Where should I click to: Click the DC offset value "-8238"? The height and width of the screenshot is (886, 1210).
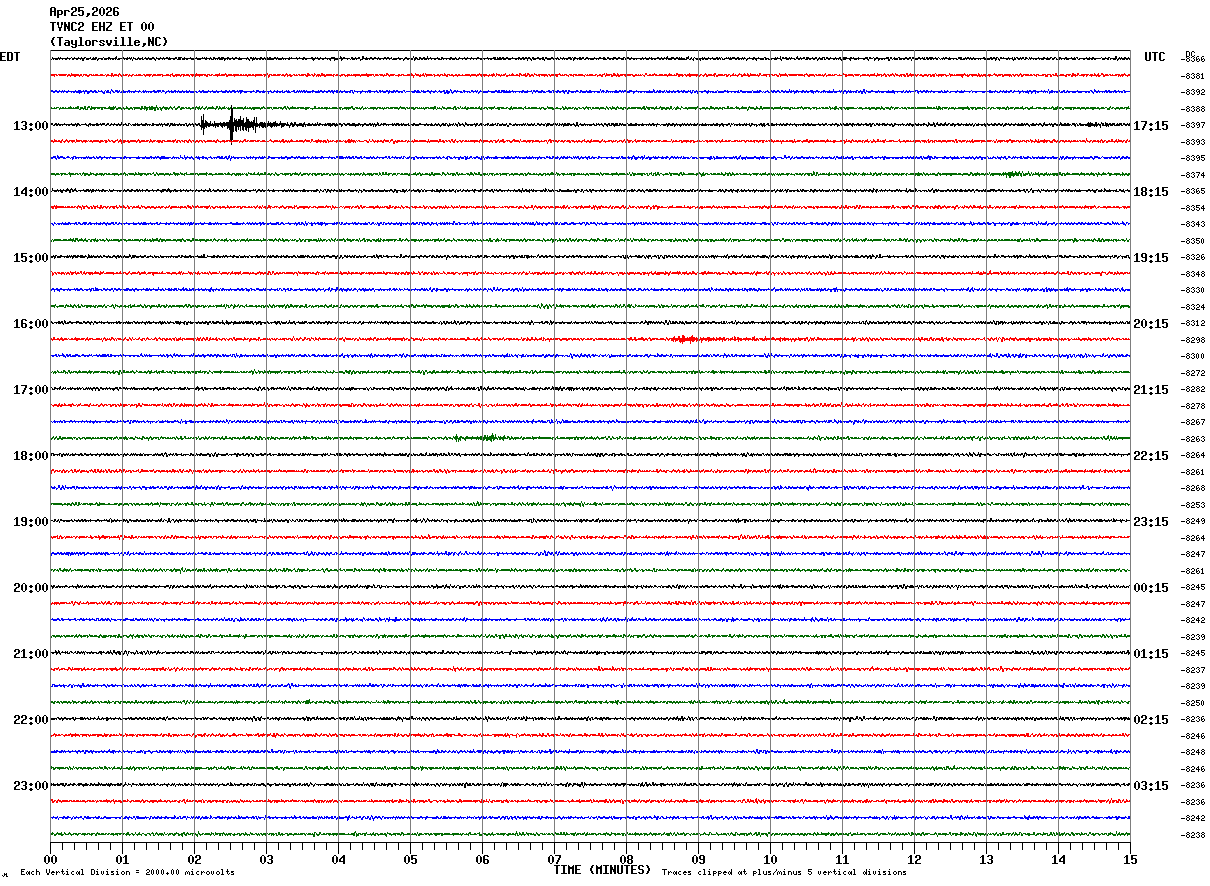(1194, 835)
